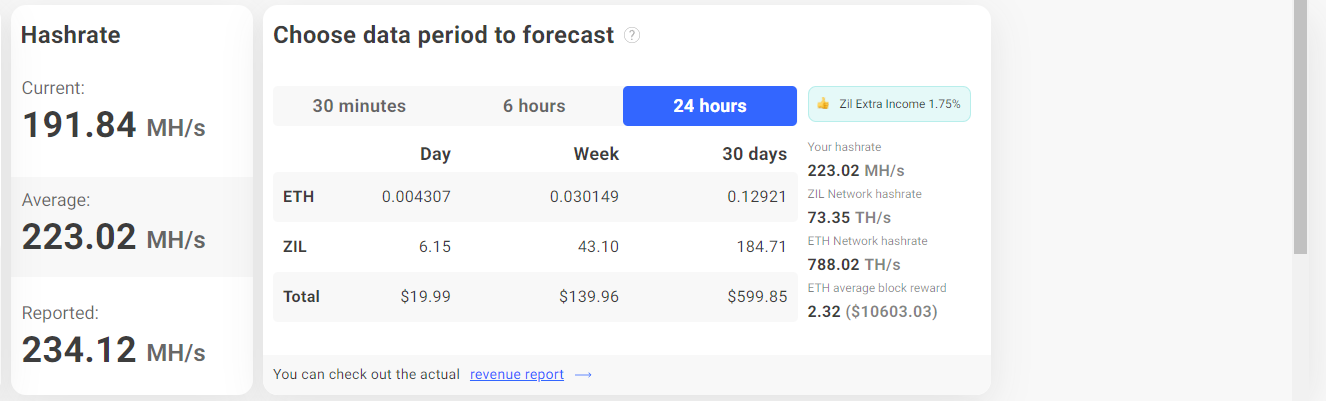
Task: Open the revenue report link
Action: (516, 375)
